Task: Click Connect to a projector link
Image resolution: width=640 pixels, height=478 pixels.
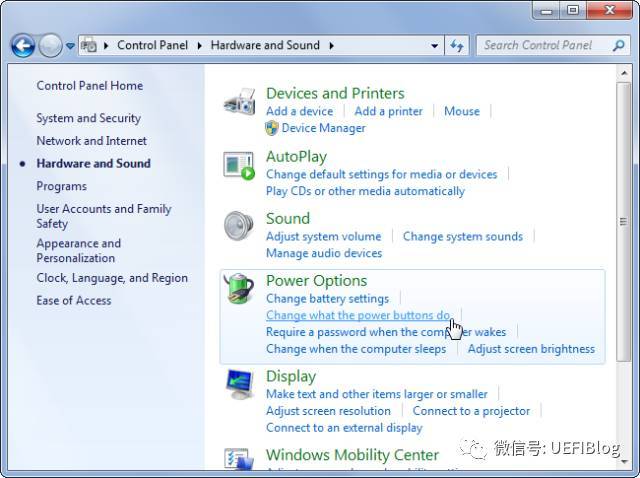Action: point(471,411)
